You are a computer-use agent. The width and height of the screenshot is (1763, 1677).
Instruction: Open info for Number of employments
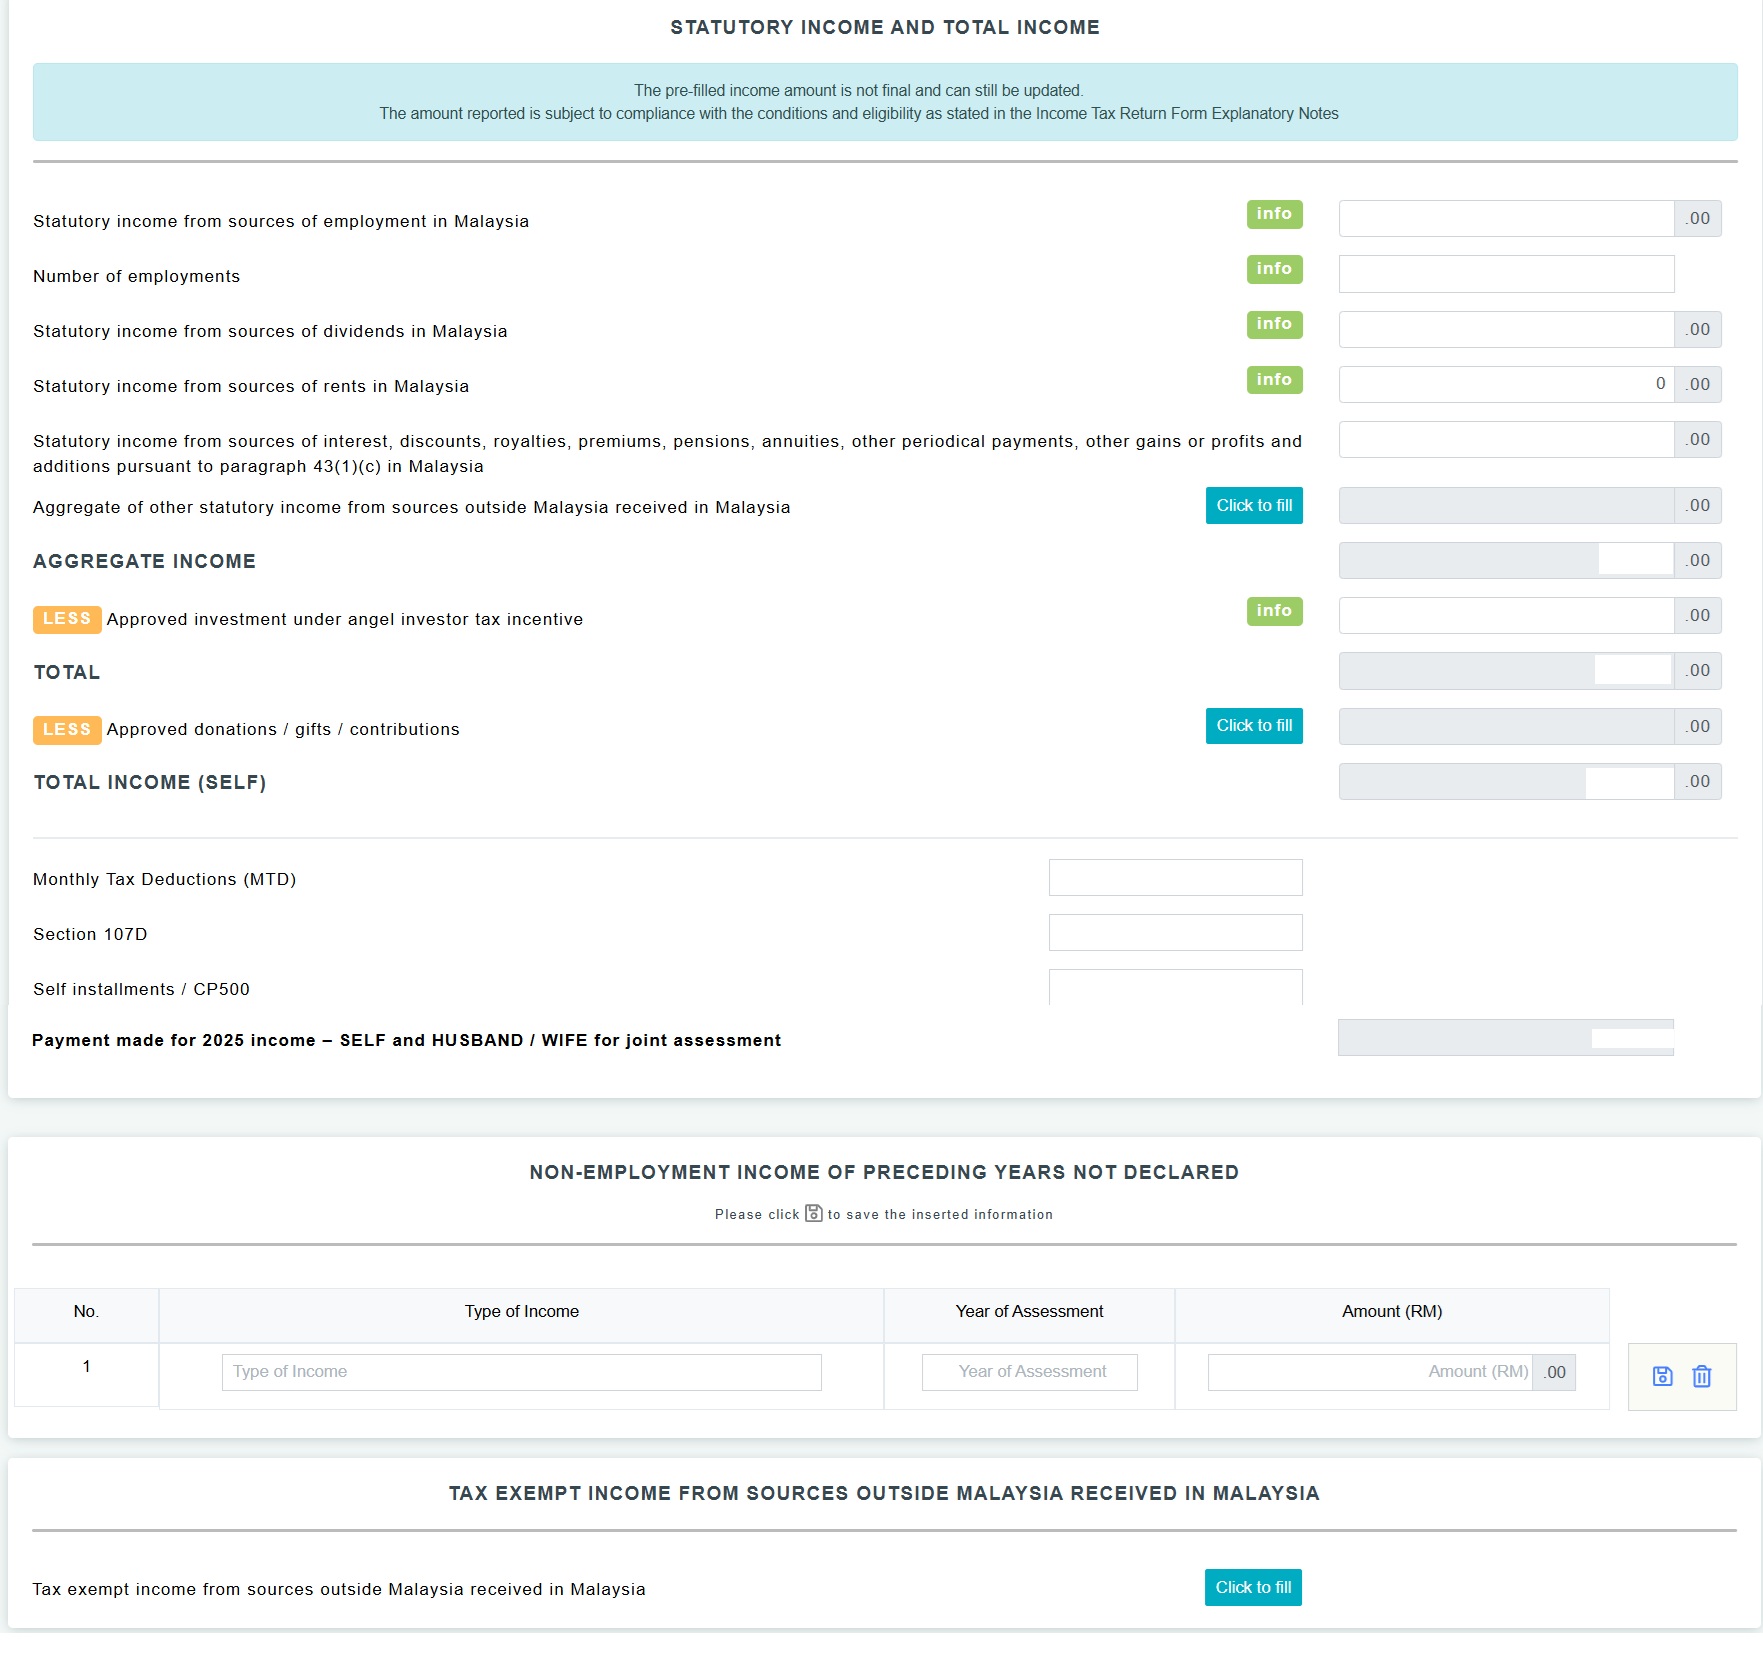(1274, 269)
